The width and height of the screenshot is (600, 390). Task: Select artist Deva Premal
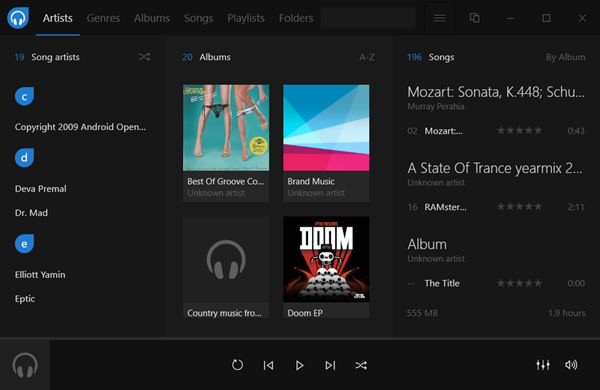point(41,189)
